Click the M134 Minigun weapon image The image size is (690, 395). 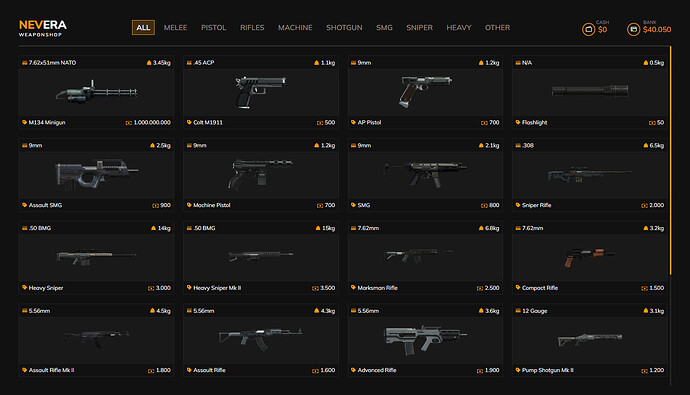96,92
